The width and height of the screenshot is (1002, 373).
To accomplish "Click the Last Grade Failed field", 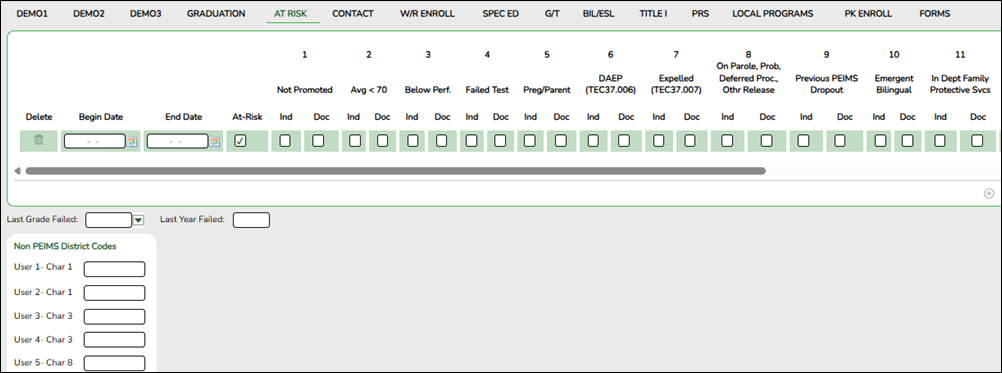I will click(x=109, y=220).
